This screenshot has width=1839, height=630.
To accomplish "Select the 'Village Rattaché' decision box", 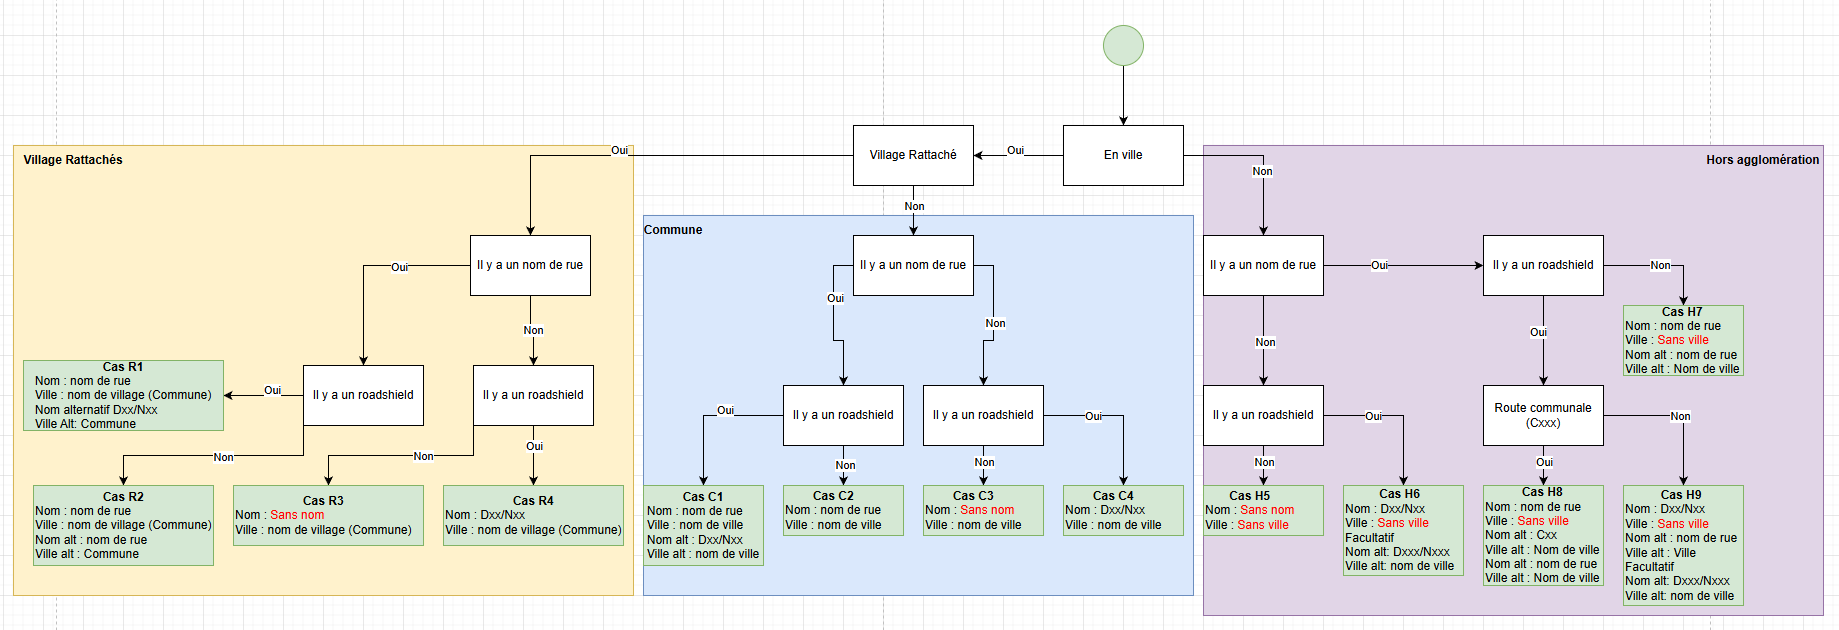I will click(912, 155).
